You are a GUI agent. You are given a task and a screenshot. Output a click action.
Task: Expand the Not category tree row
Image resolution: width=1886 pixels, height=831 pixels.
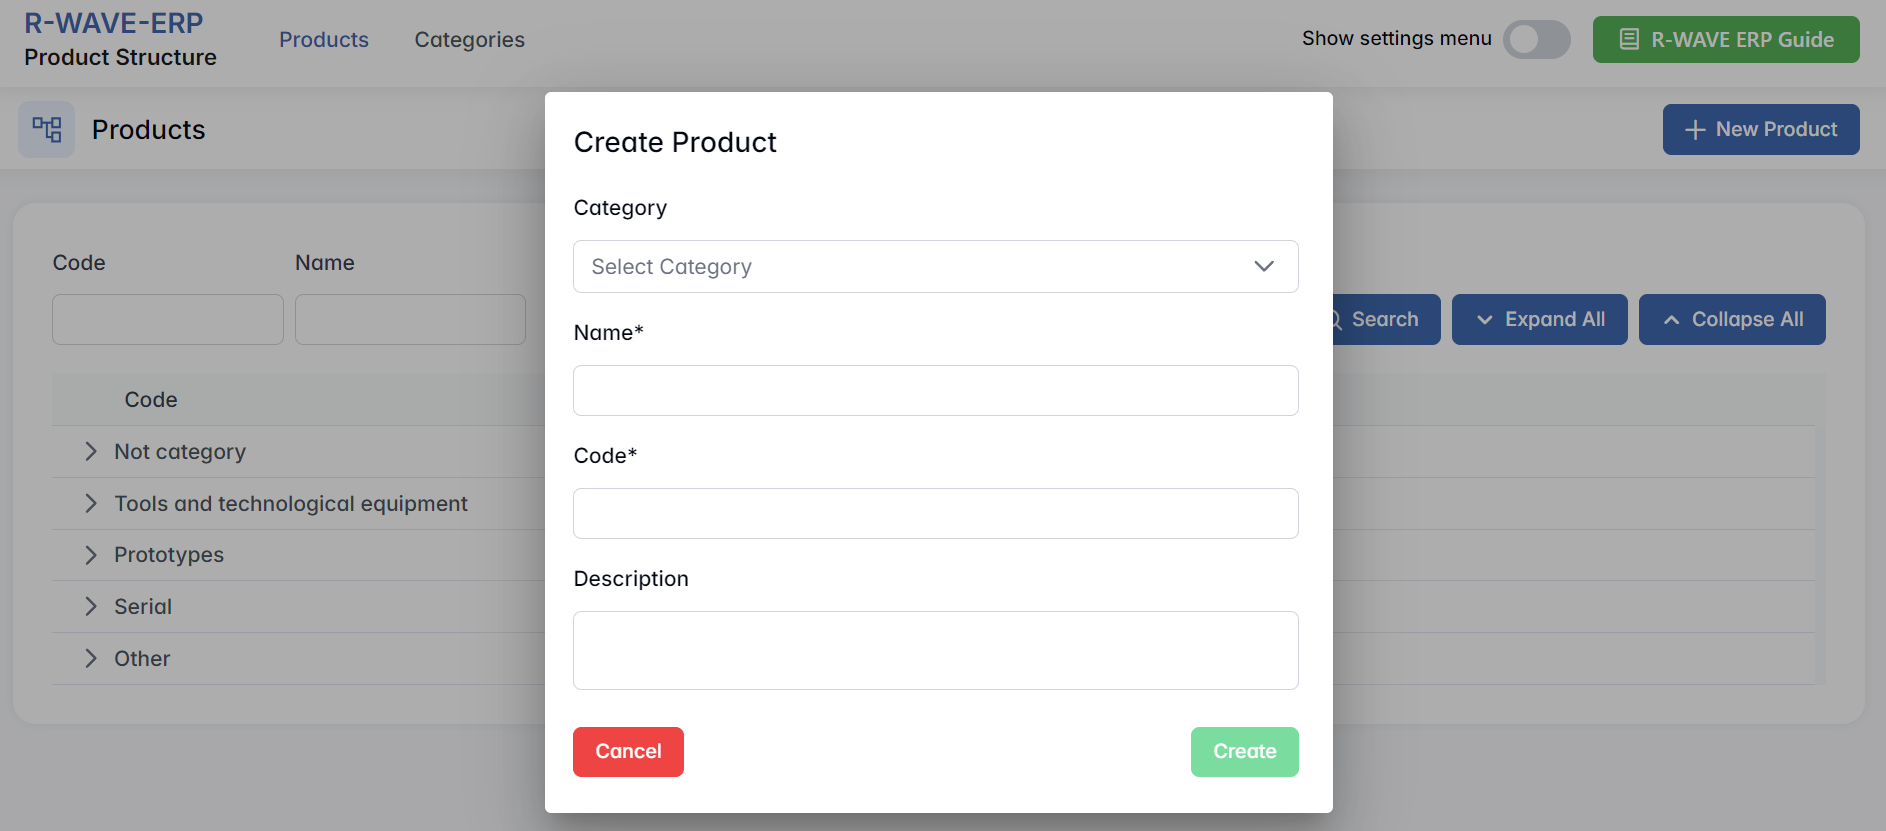(91, 452)
